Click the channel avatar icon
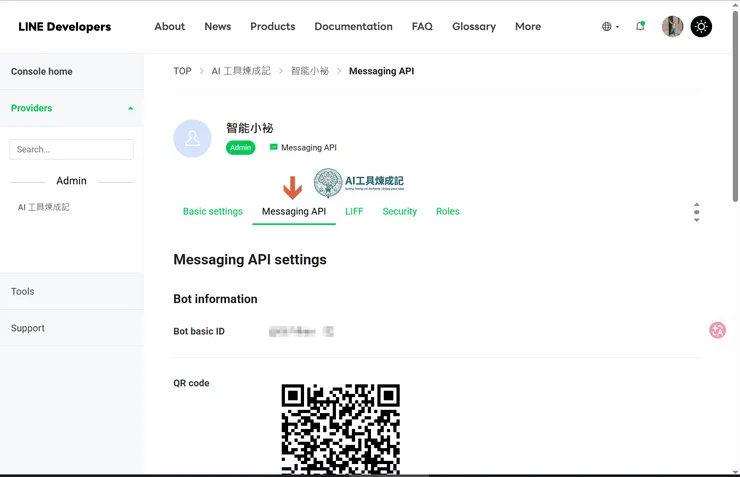740x477 pixels. coord(192,138)
